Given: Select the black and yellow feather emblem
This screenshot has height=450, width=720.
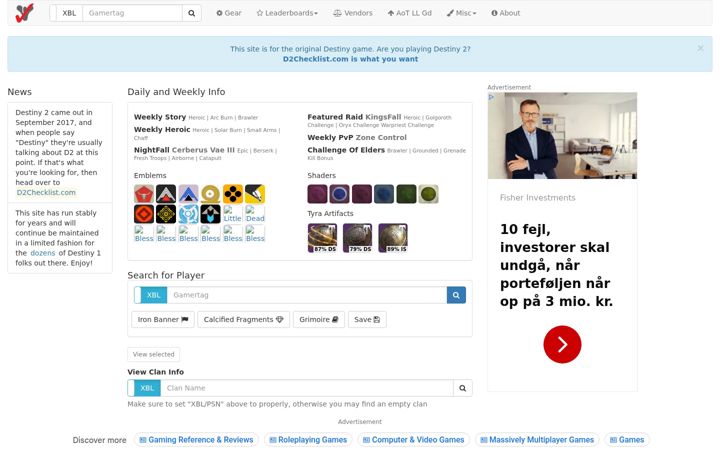Looking at the screenshot, I should click(255, 194).
